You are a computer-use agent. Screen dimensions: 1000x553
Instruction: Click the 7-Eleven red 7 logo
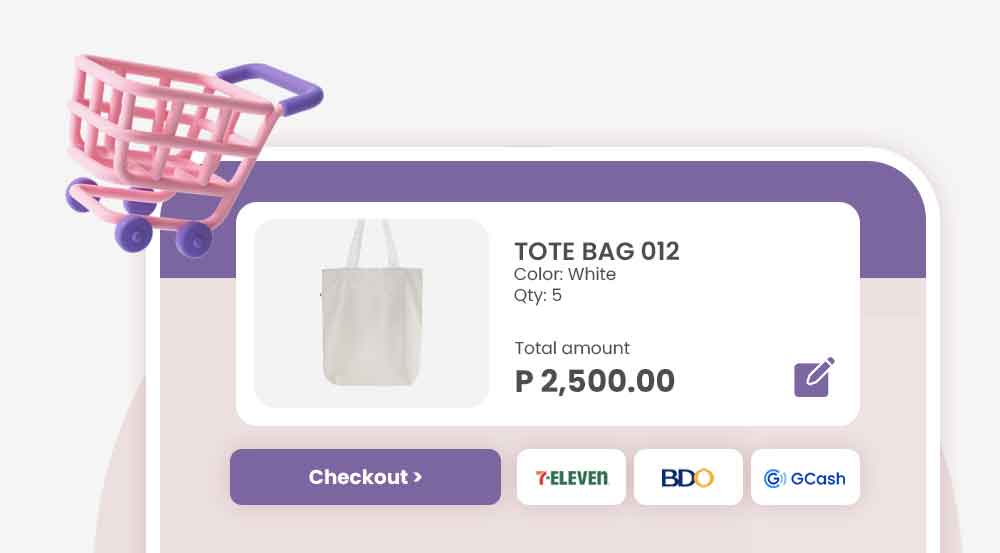point(541,478)
